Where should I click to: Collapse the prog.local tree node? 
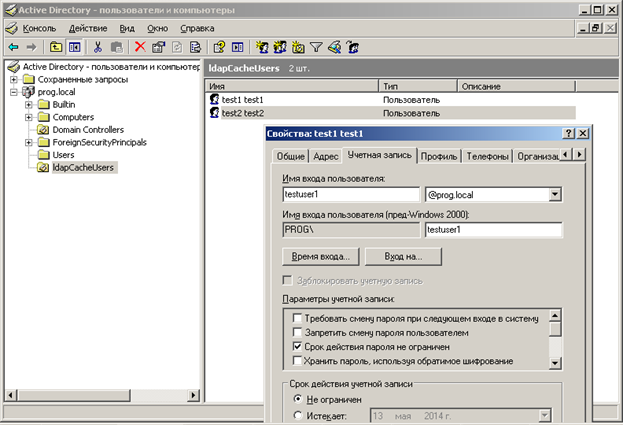point(14,92)
